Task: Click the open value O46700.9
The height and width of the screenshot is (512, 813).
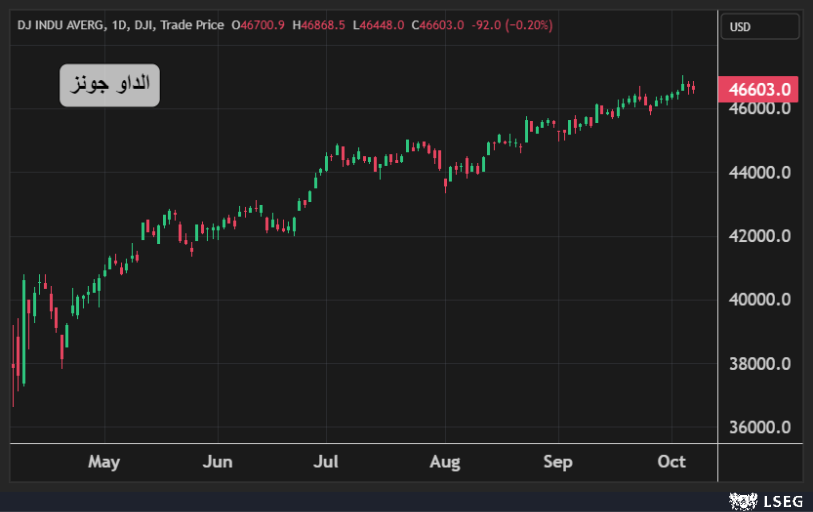Action: tap(259, 24)
